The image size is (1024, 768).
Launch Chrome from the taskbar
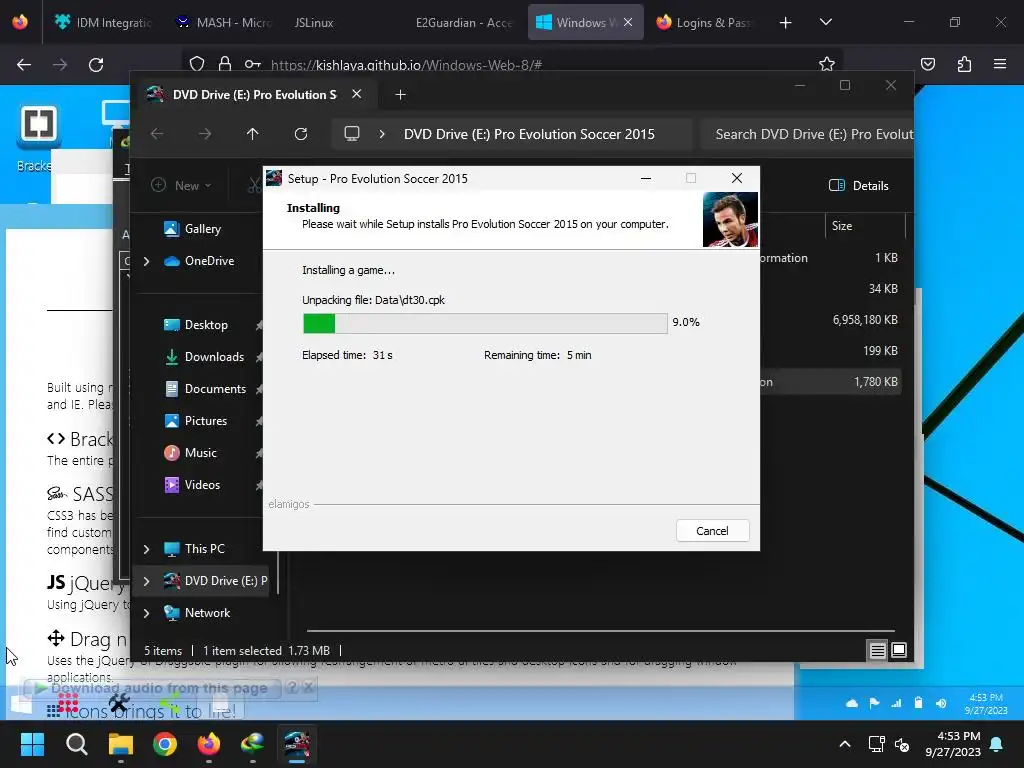[165, 744]
